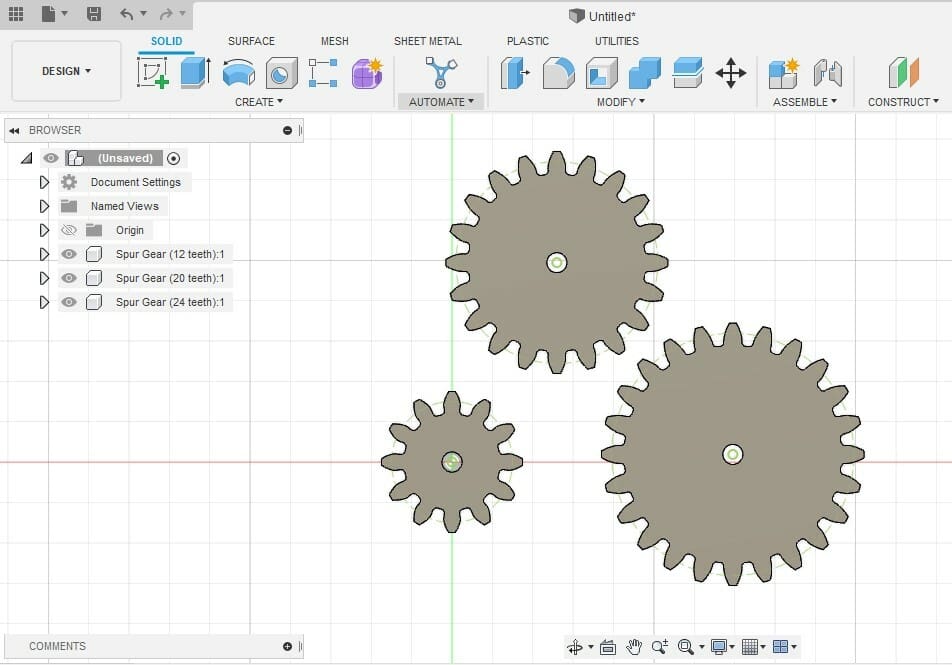This screenshot has width=952, height=665.
Task: Open the DESIGN workspace dropdown
Action: [x=66, y=71]
